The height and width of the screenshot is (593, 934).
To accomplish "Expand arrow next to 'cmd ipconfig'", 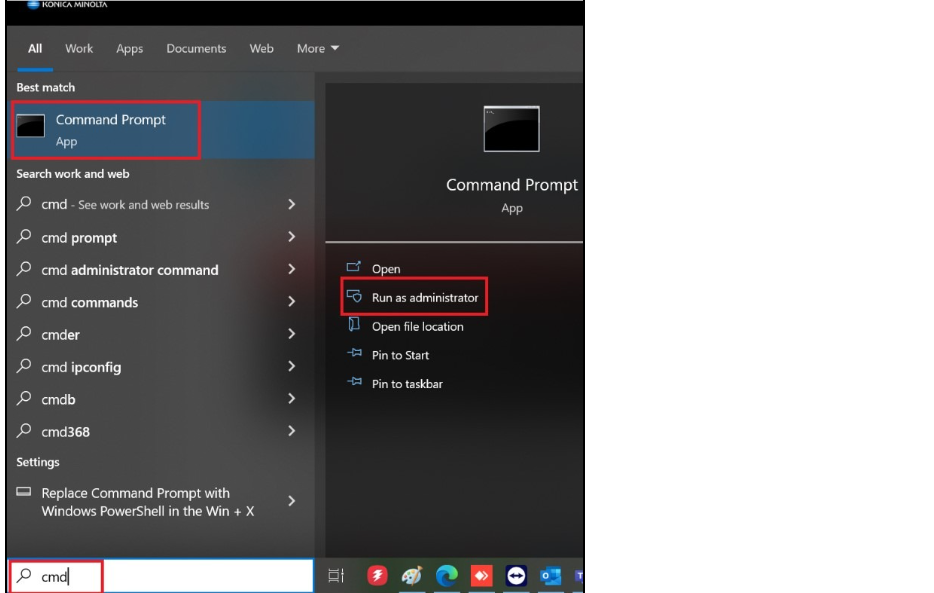I will point(291,366).
